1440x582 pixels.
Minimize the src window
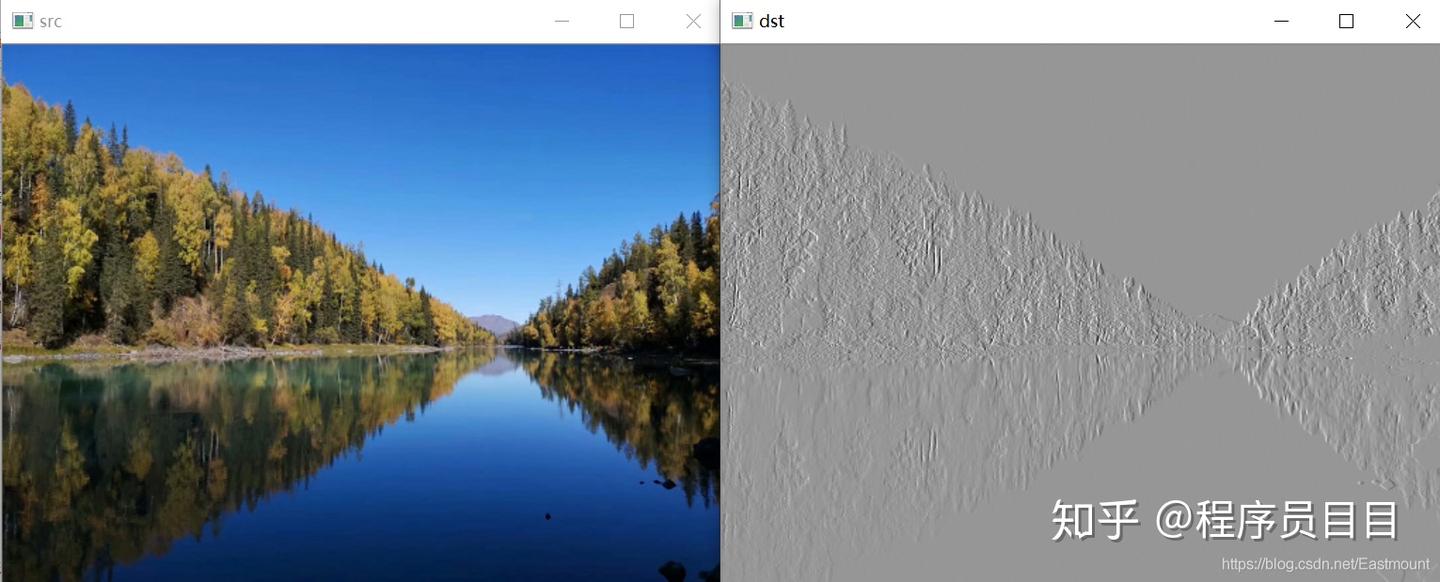(x=562, y=21)
